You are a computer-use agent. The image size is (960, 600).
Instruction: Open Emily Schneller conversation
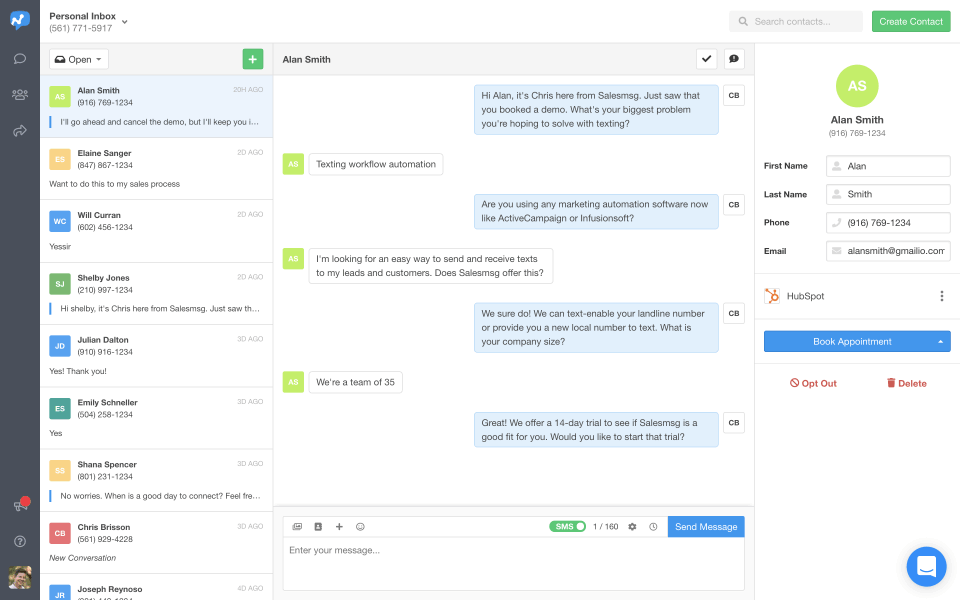click(x=156, y=419)
